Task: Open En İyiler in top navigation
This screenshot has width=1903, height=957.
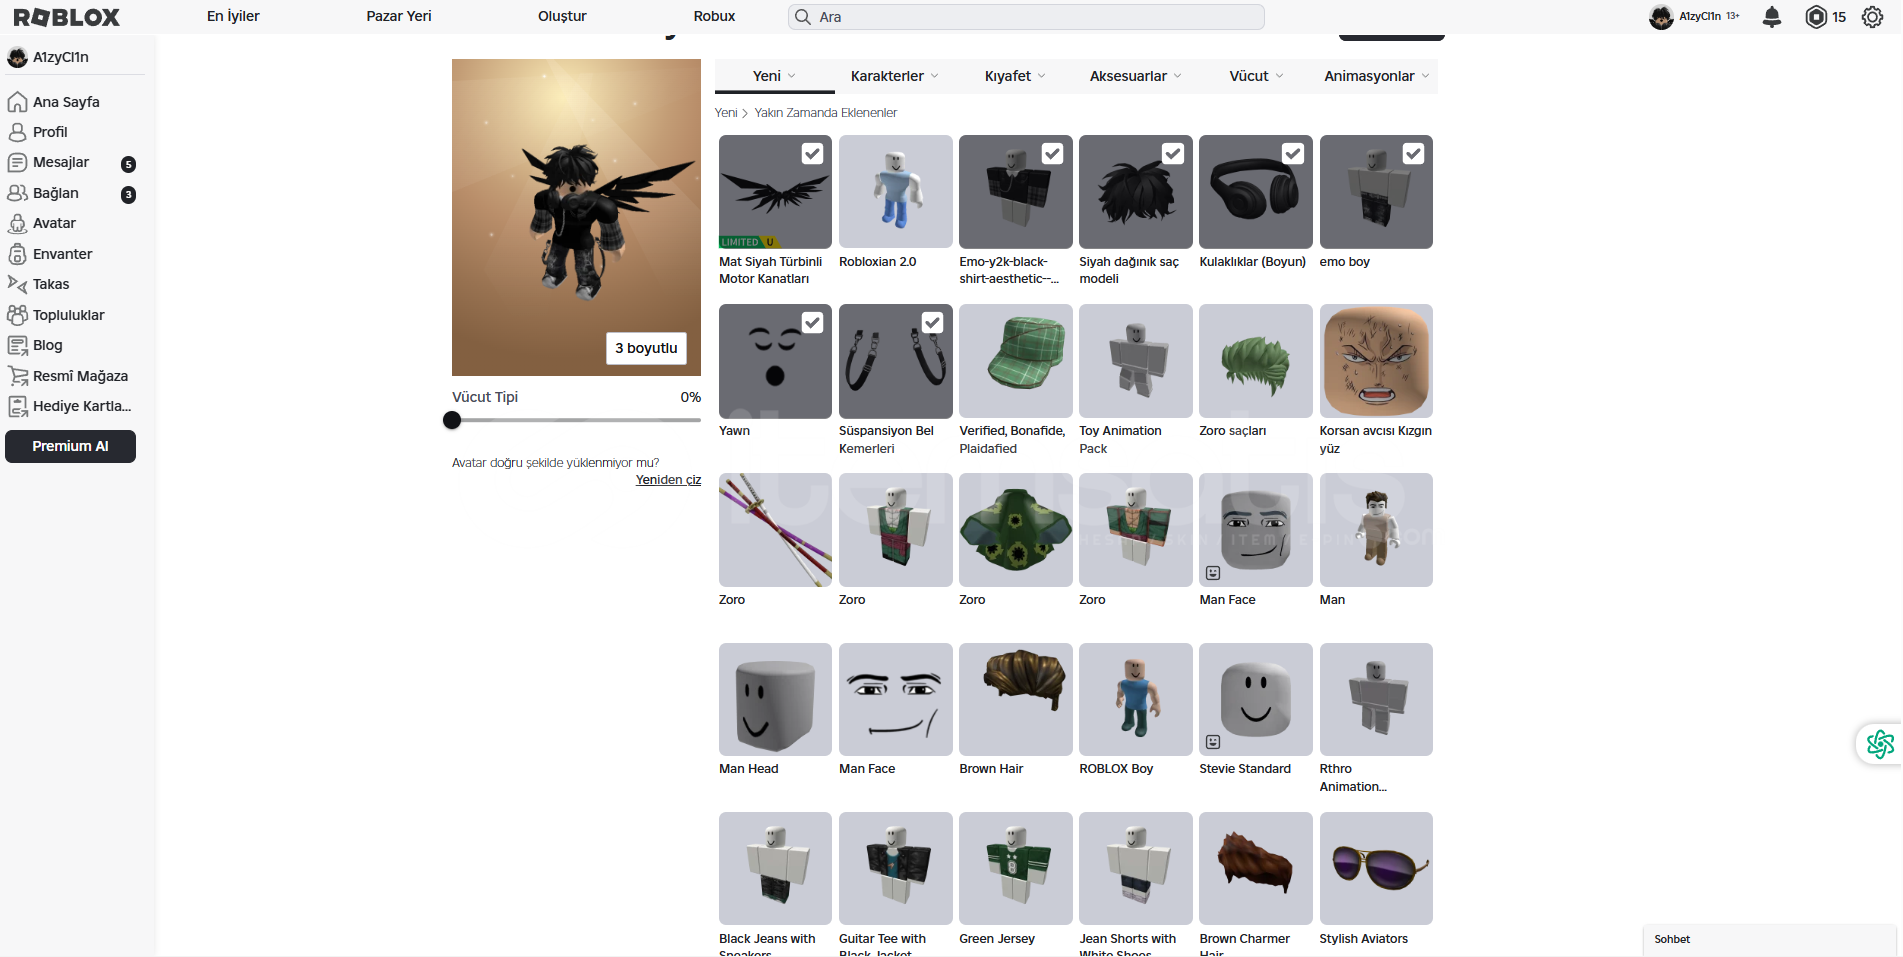Action: coord(233,16)
